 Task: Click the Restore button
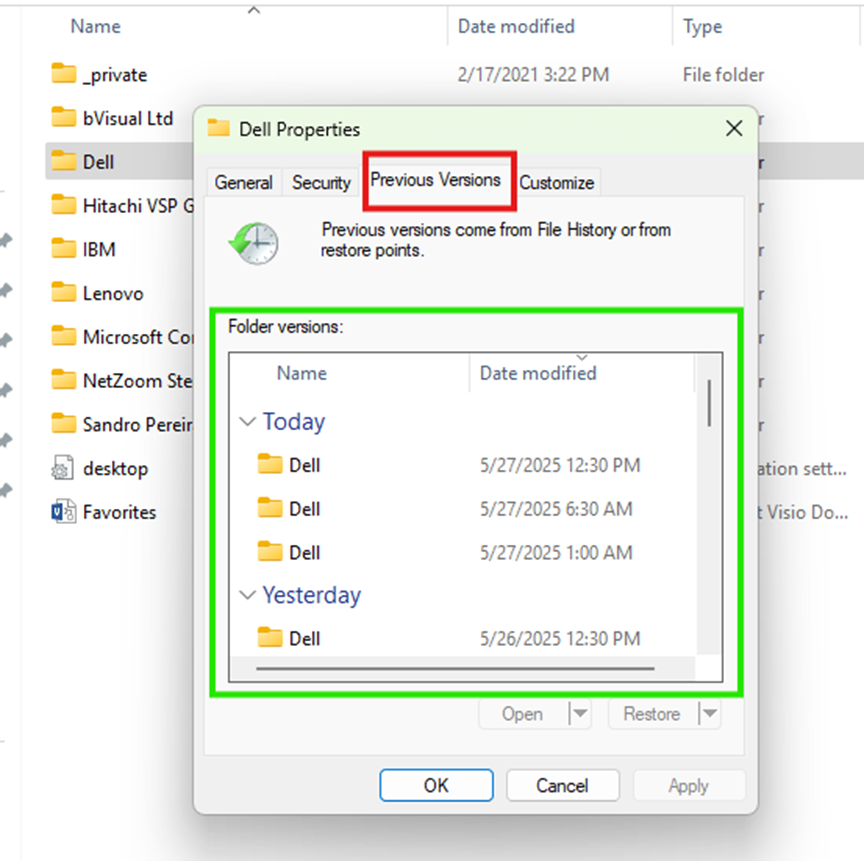point(652,713)
